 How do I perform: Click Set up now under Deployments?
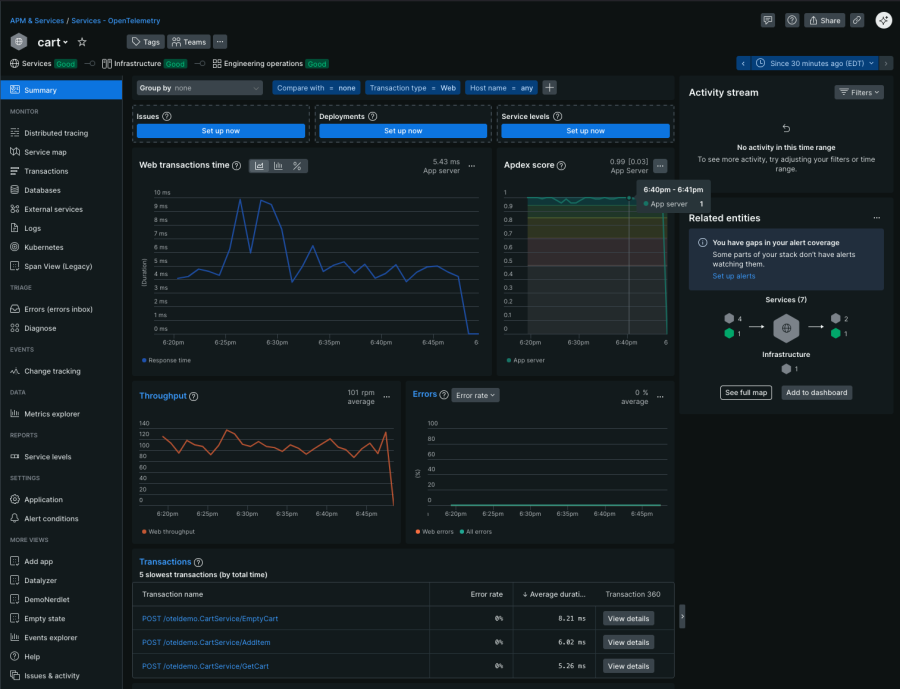click(403, 128)
